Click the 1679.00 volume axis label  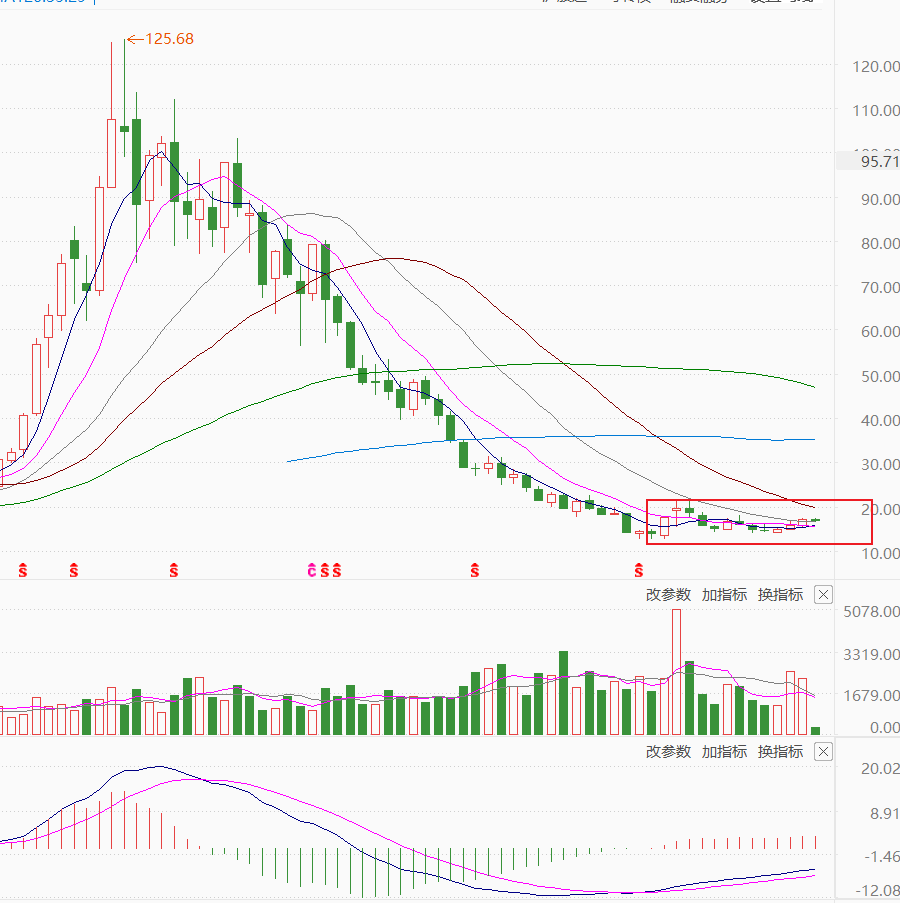[871, 695]
